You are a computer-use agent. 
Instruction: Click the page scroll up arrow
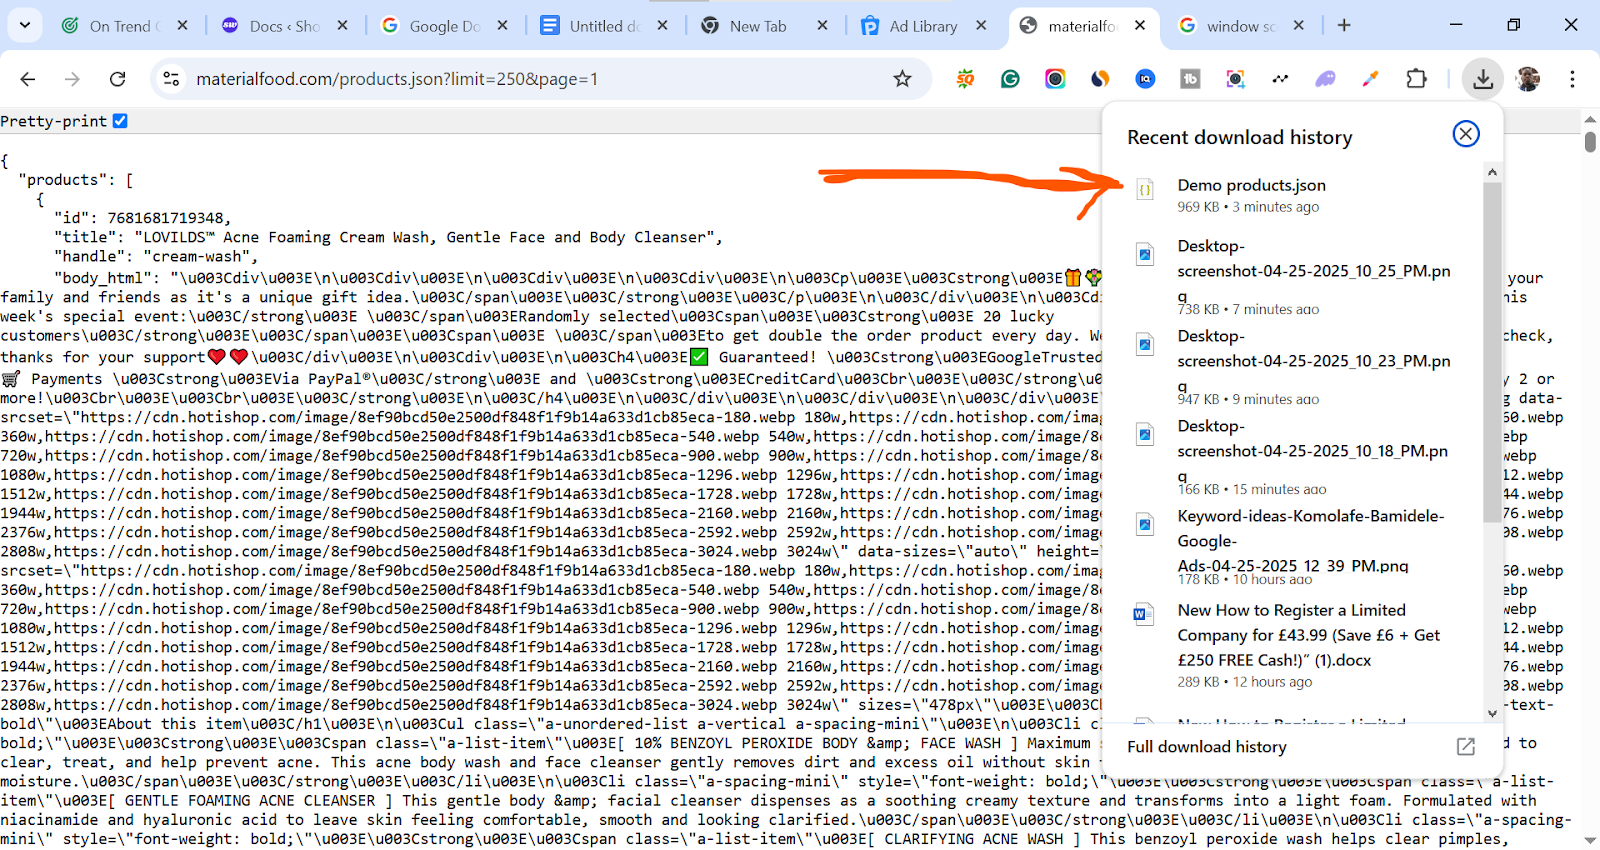point(1590,119)
